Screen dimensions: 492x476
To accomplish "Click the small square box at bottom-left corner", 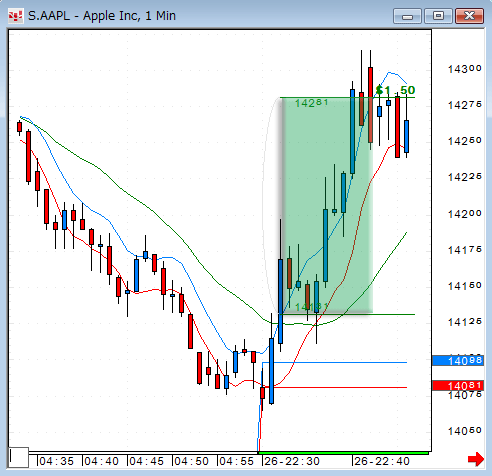I will [18, 458].
